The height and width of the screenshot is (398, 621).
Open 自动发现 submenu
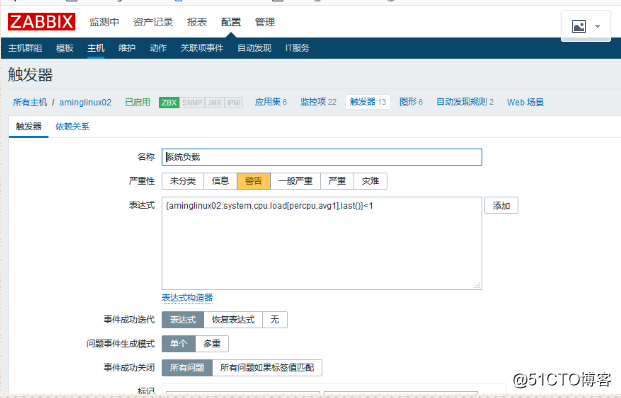[254, 48]
